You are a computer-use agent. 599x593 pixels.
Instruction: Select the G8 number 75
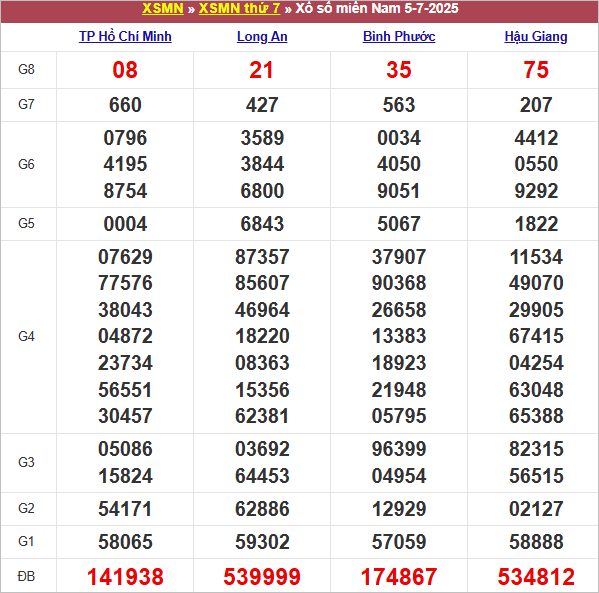pos(536,70)
